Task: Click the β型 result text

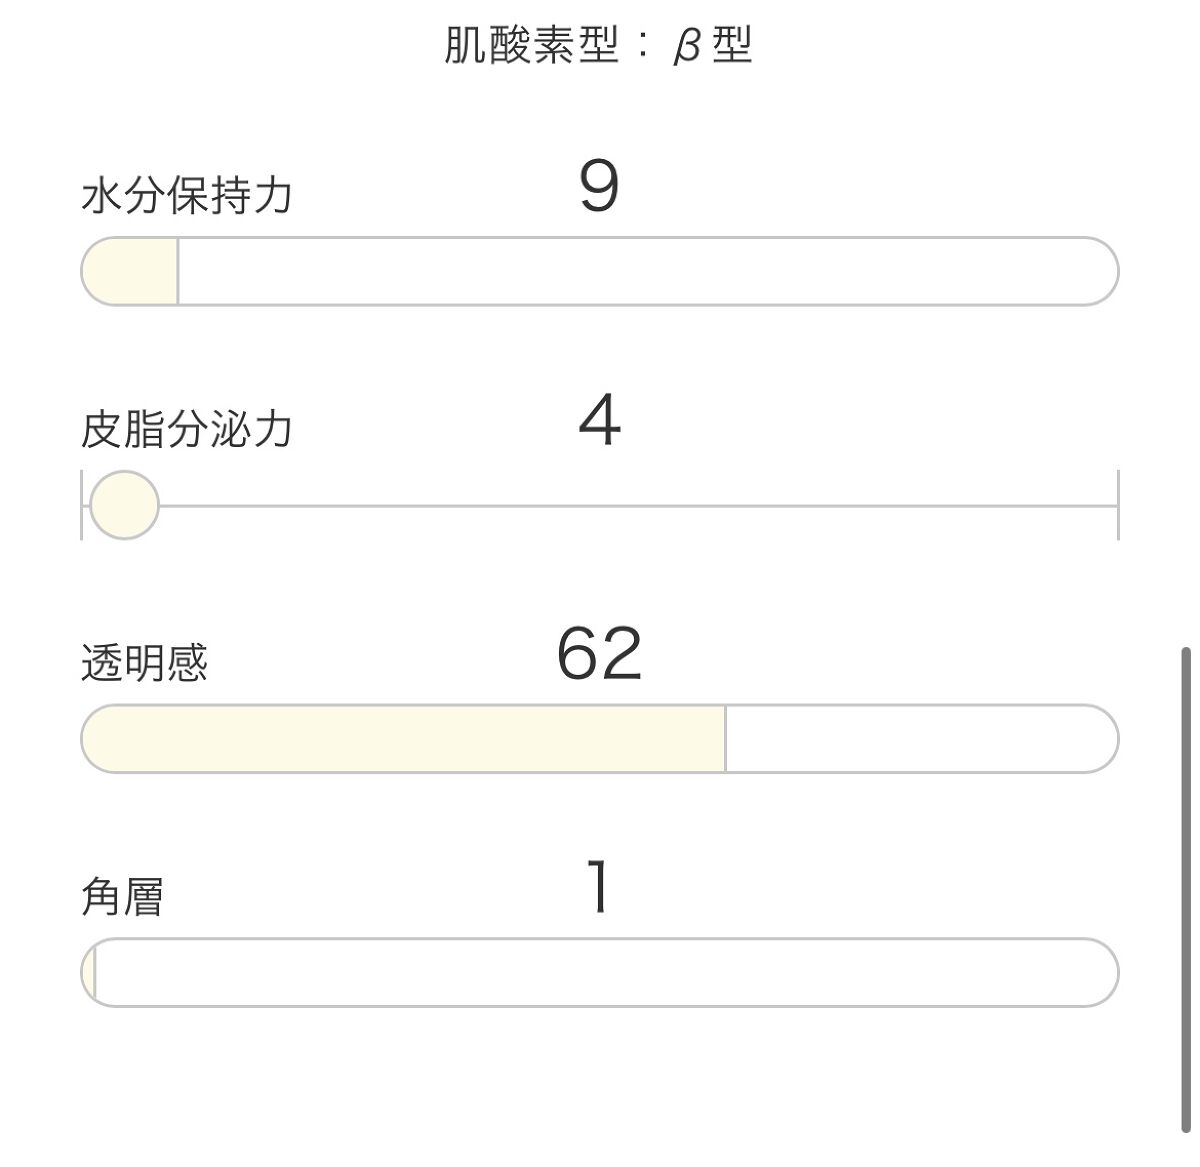Action: pos(712,46)
